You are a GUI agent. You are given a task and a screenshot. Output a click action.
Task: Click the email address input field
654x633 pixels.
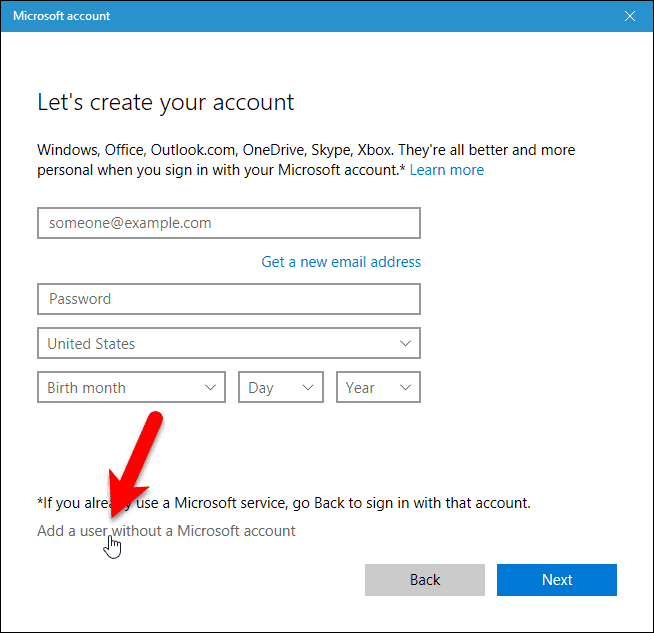(x=229, y=223)
